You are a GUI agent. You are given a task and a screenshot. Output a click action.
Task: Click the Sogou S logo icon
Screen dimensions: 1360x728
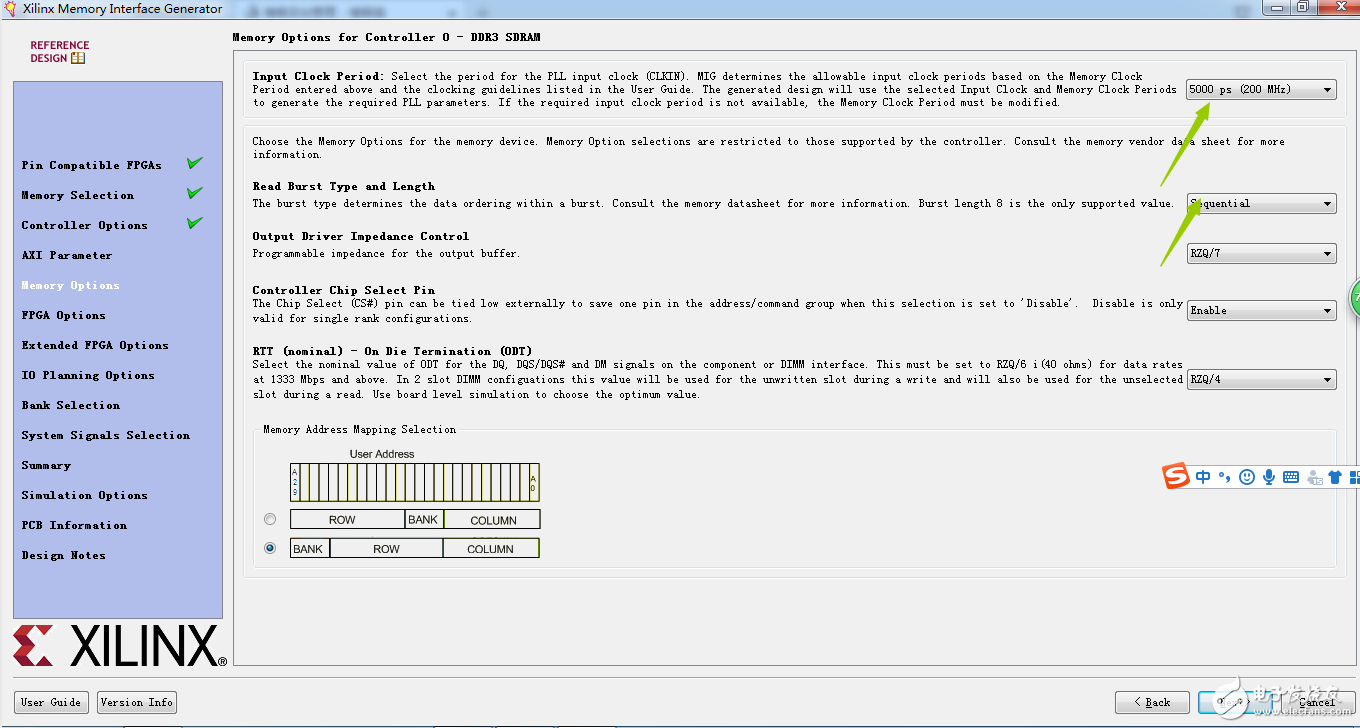(x=1176, y=476)
